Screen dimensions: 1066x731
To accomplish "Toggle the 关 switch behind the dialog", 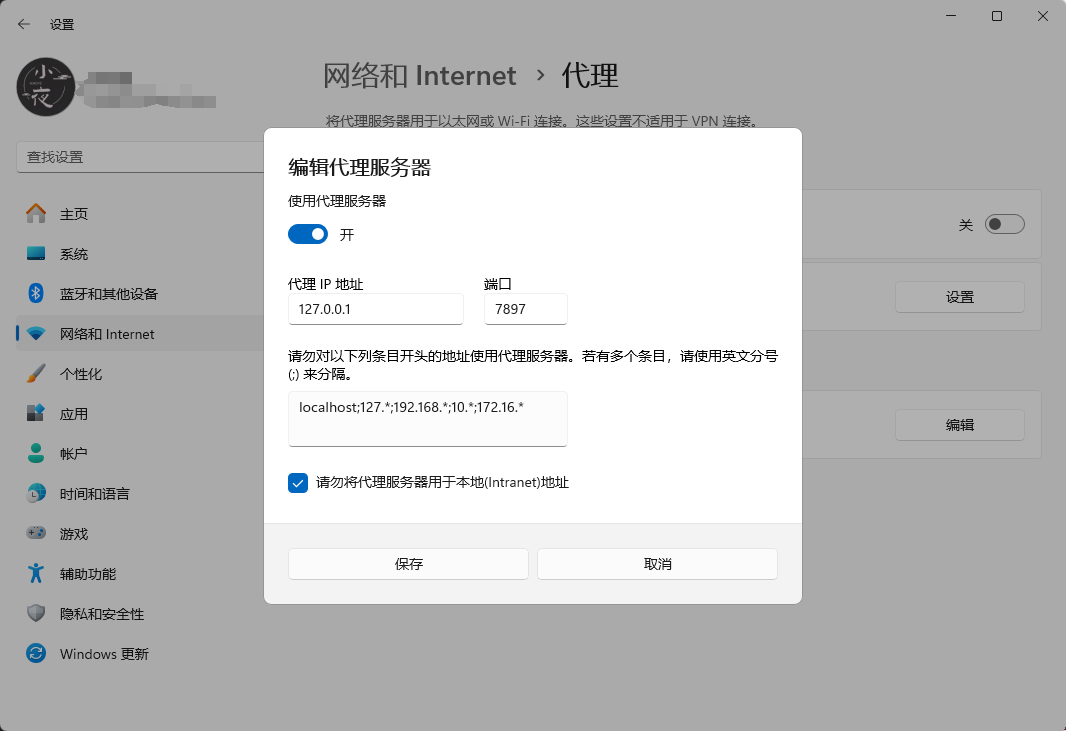I will click(1004, 225).
